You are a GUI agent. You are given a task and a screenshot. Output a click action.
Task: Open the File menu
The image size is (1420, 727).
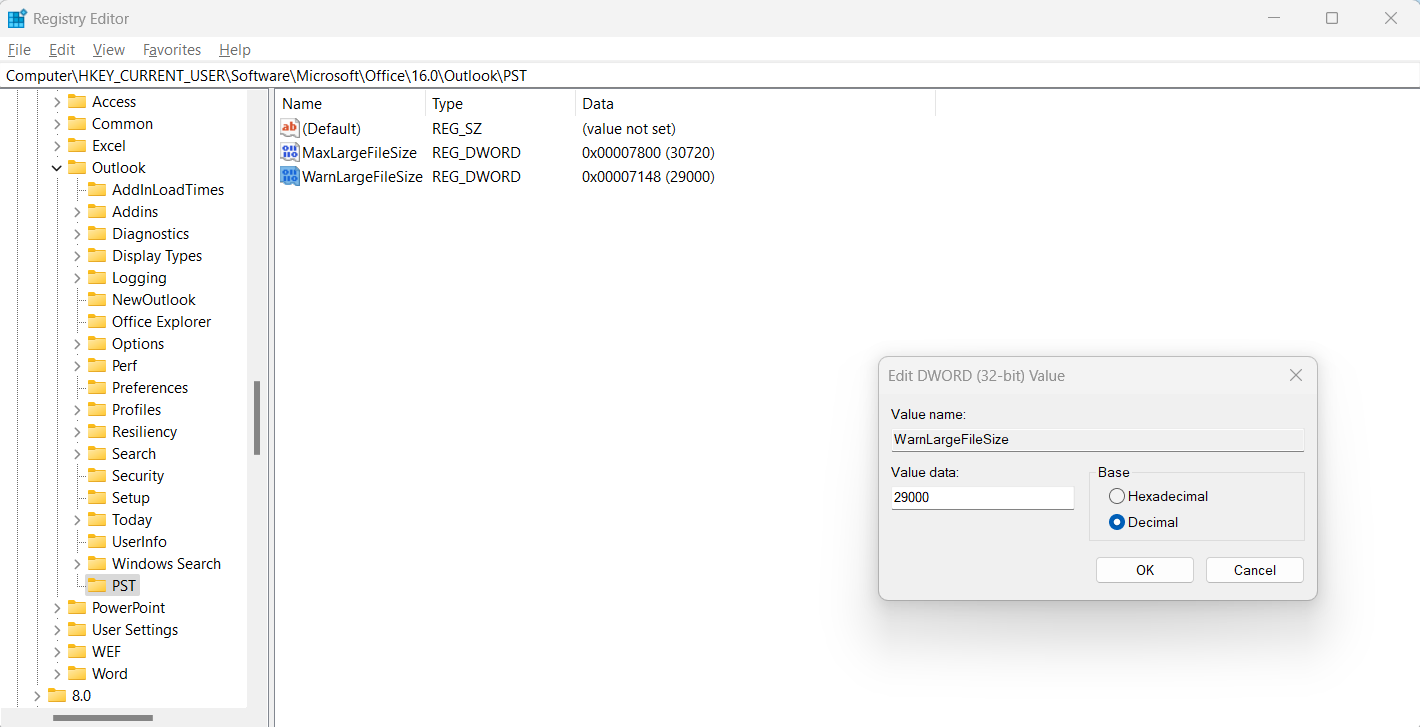click(19, 49)
